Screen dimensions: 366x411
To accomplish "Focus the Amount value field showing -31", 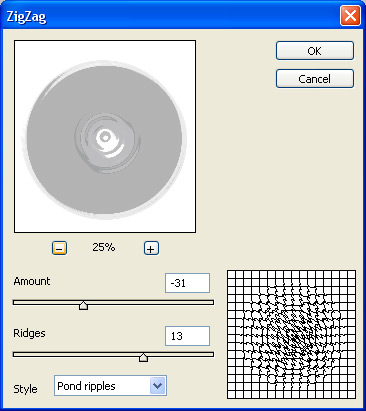I will coord(187,283).
